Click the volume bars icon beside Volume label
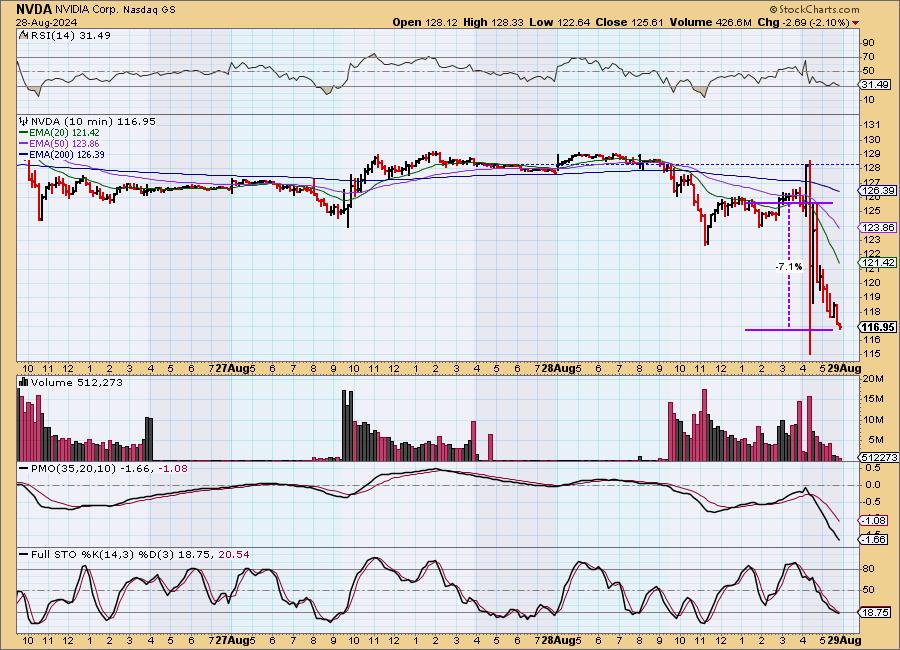The height and width of the screenshot is (650, 900). [x=24, y=382]
